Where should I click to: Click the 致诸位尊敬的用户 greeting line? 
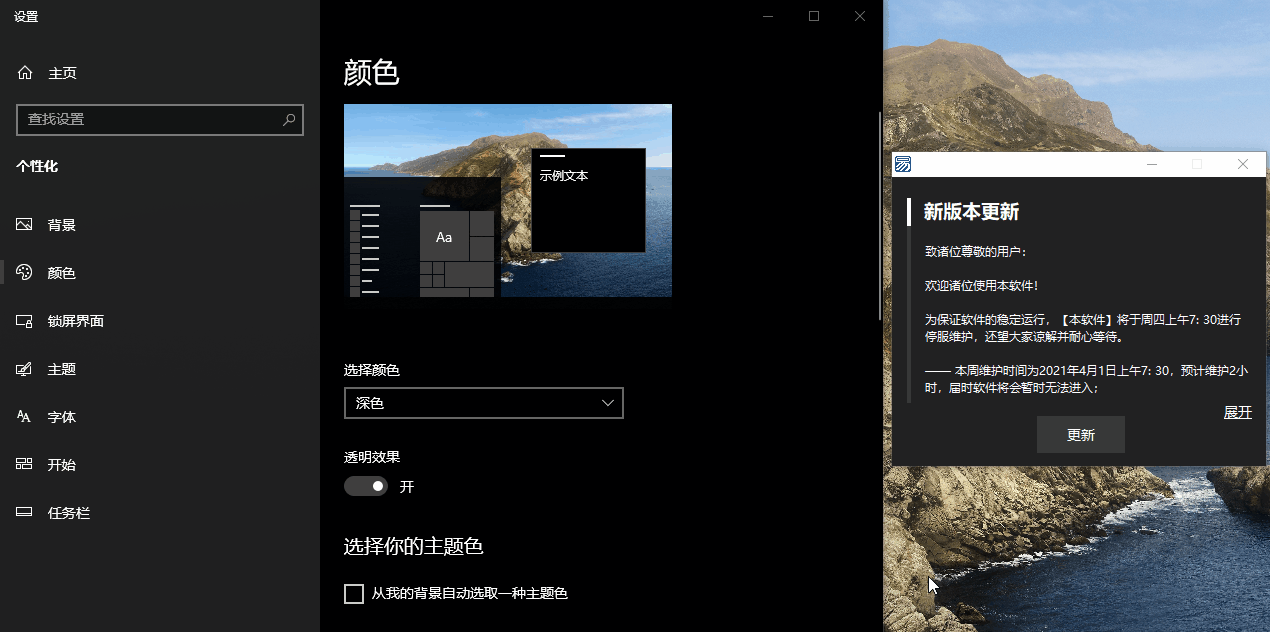tap(975, 252)
